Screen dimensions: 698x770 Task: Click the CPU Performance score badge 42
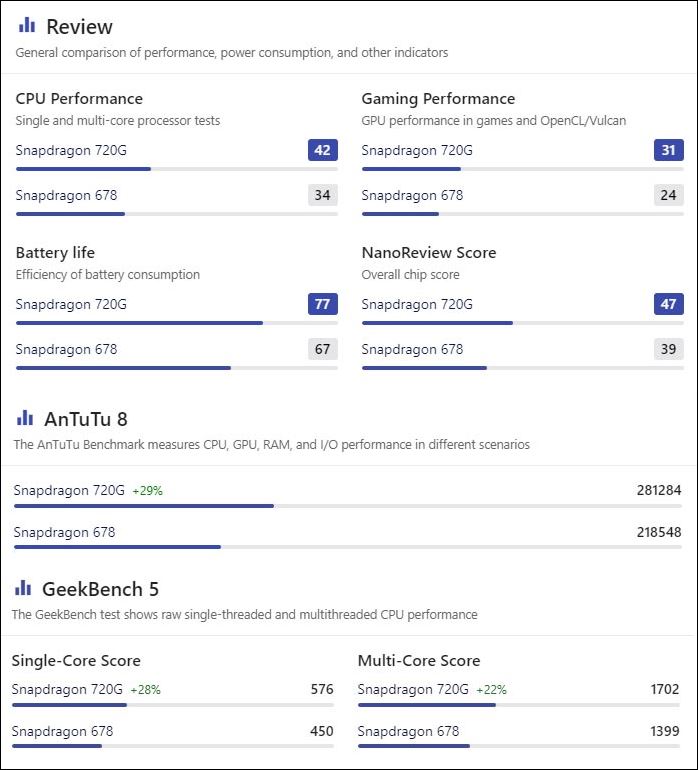click(x=322, y=150)
